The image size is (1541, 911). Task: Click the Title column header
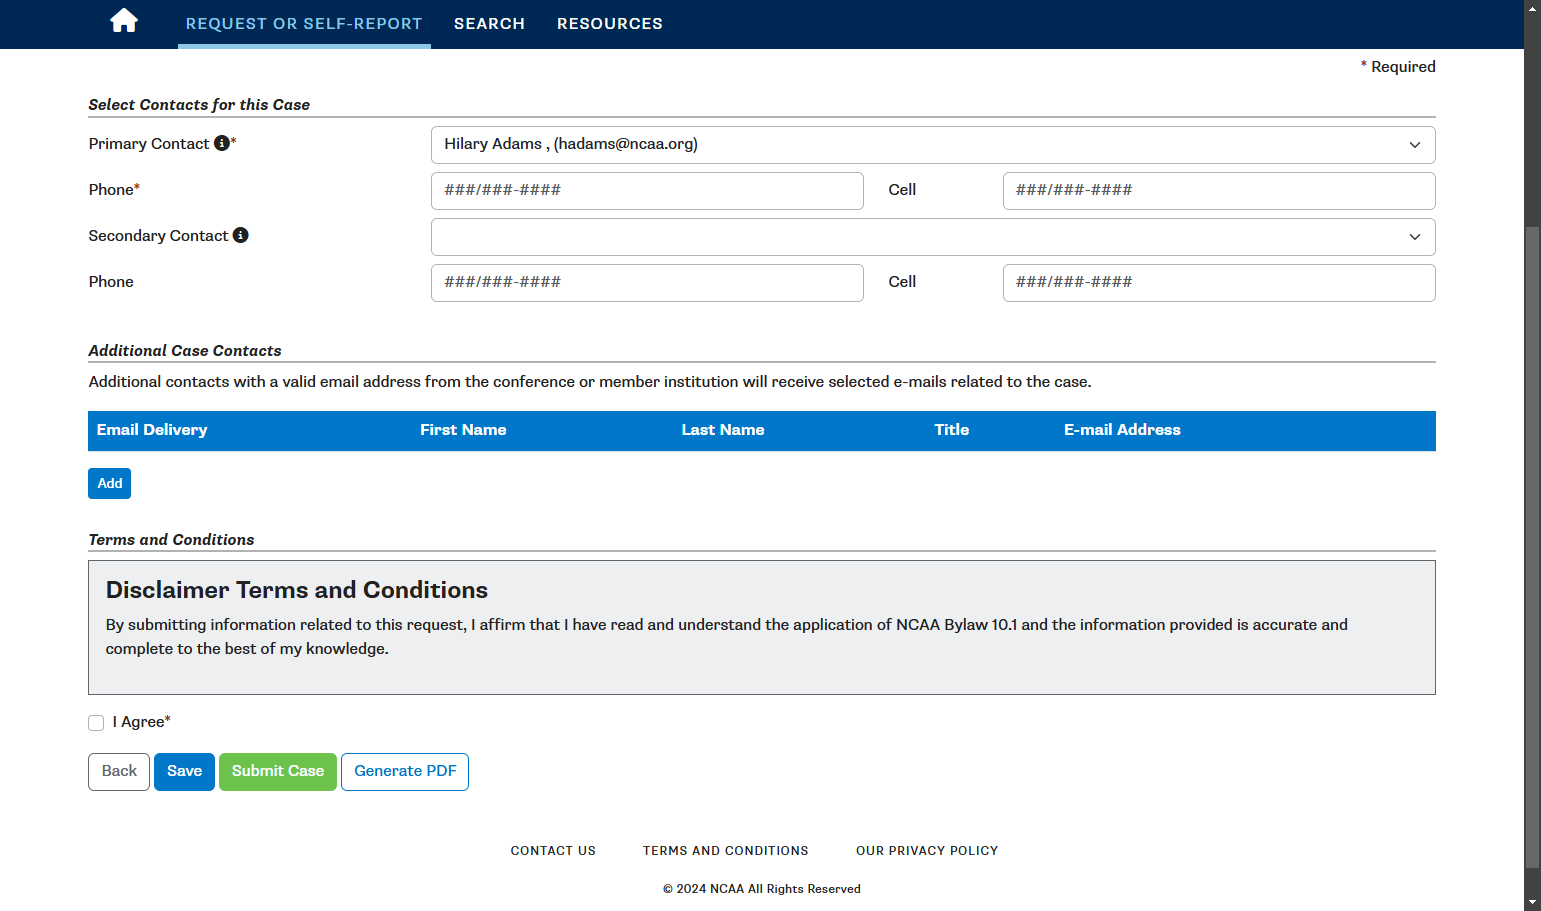point(952,430)
